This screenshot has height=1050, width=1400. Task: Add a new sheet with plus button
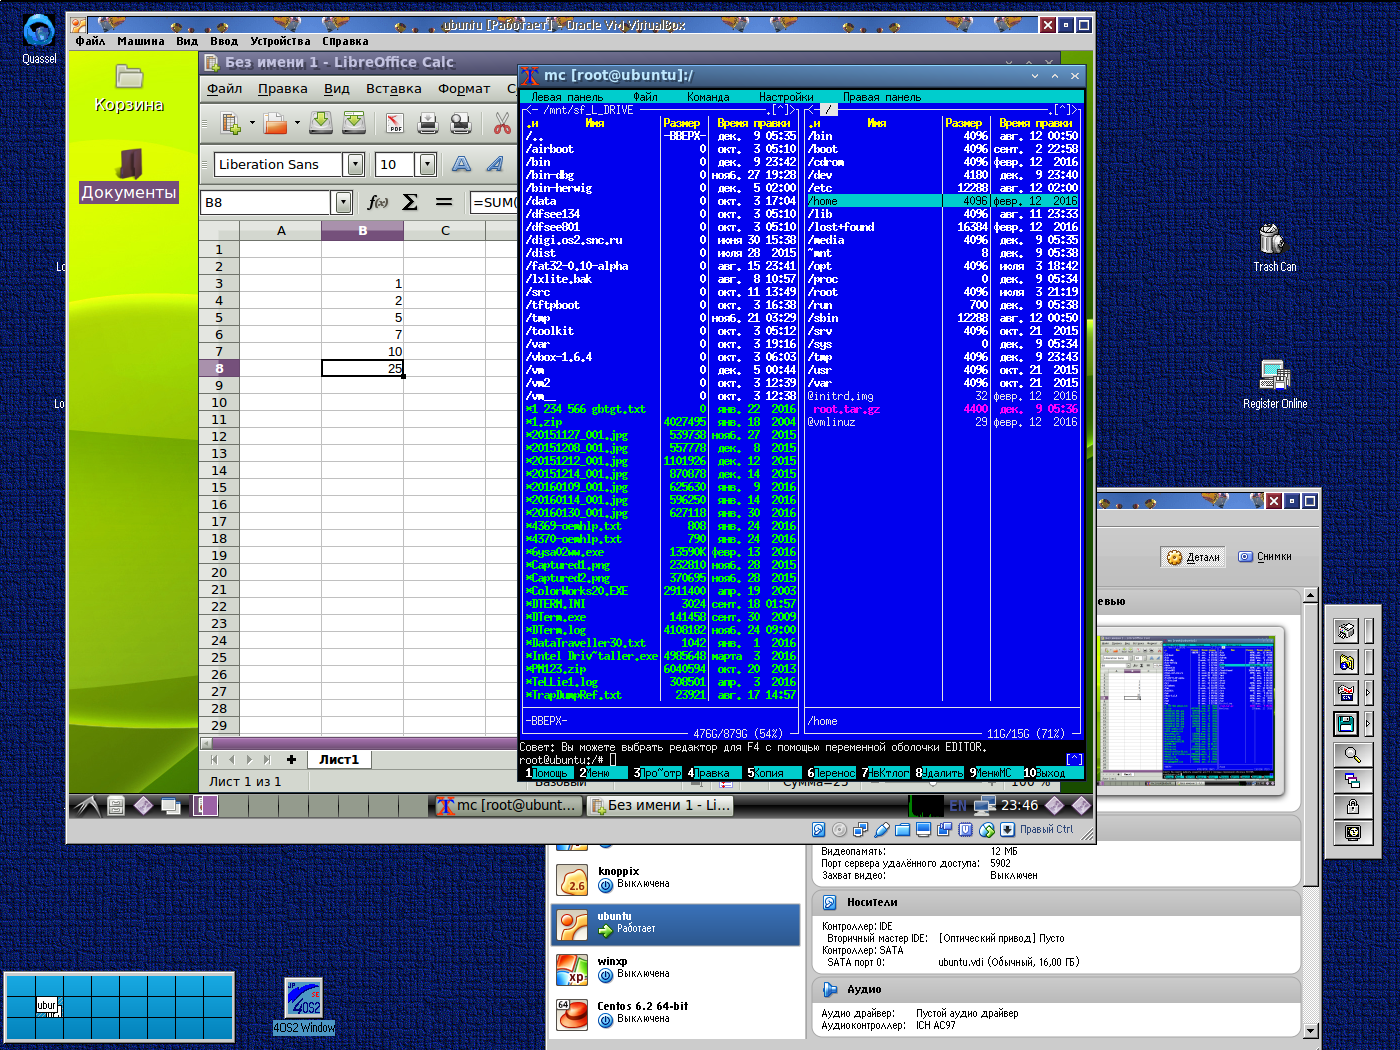291,759
